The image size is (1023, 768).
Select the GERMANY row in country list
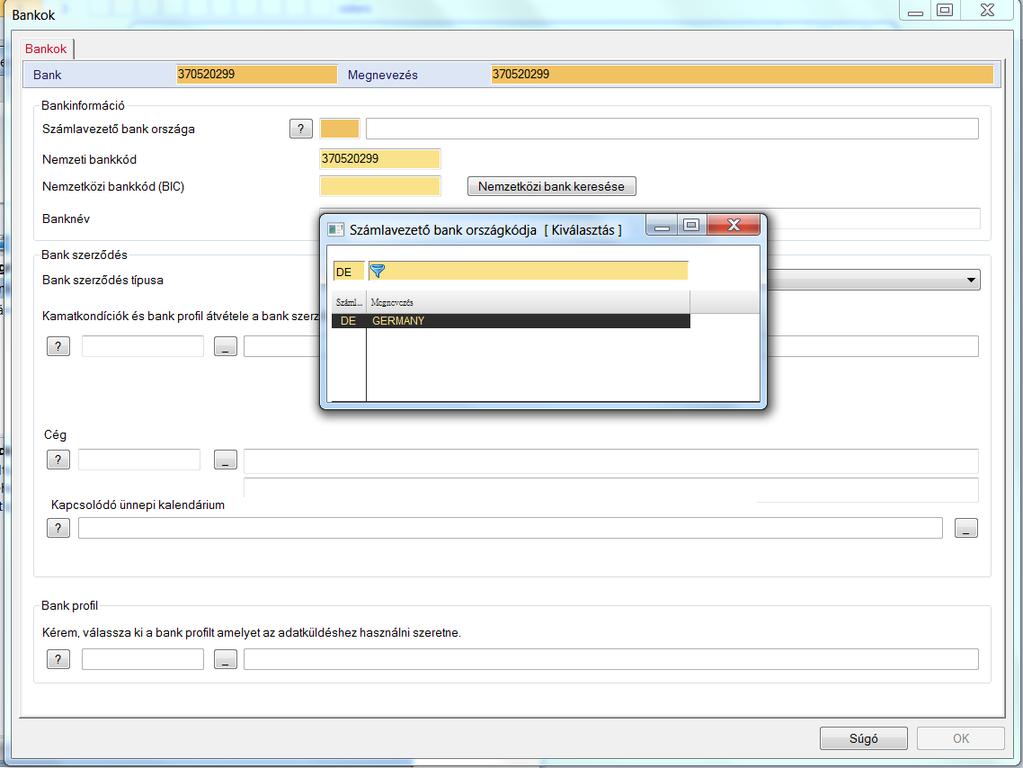pos(511,320)
